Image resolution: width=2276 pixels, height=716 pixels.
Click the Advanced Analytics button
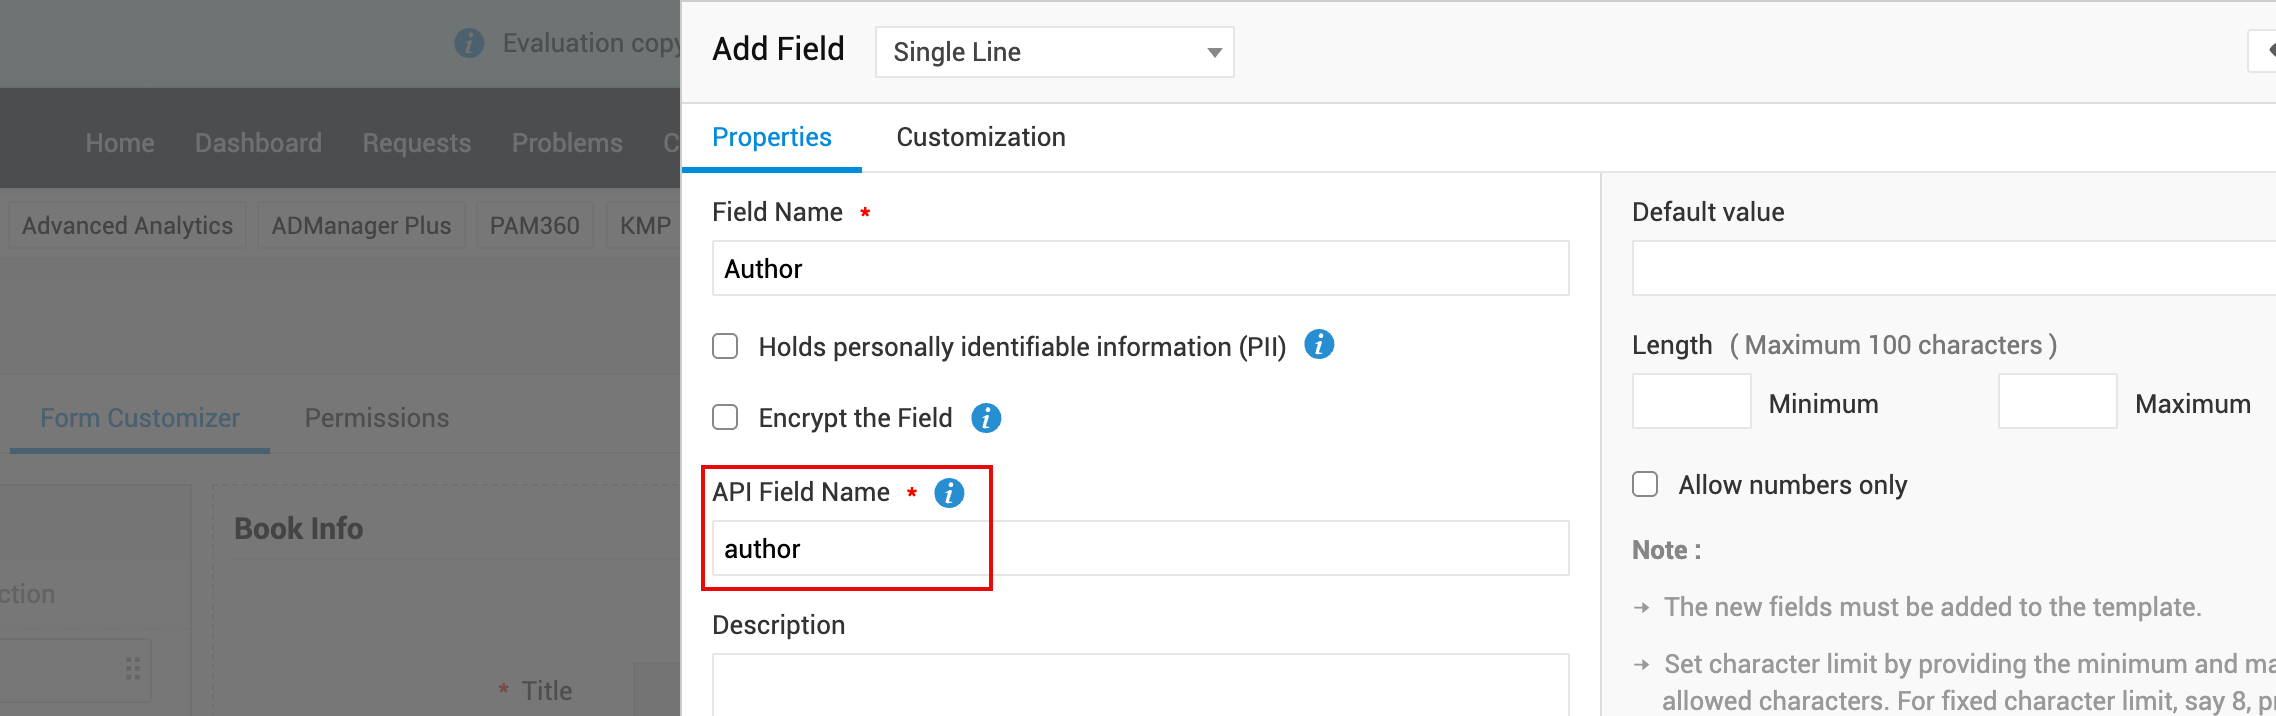click(127, 226)
